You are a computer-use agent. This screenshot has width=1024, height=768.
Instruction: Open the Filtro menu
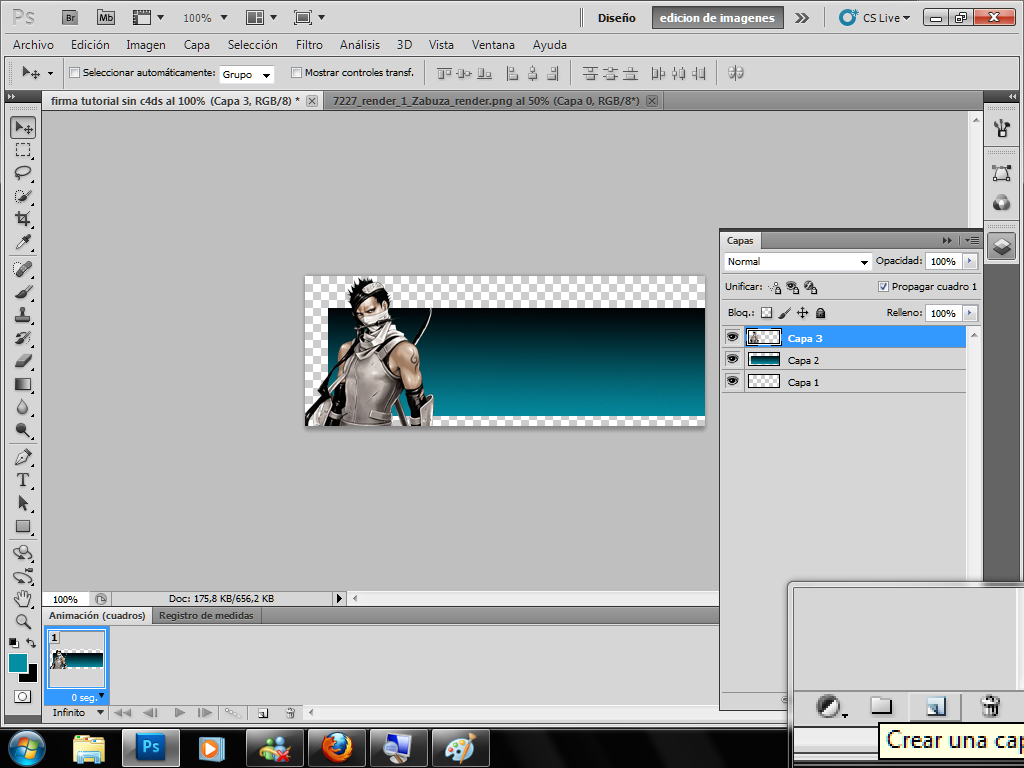coord(310,45)
